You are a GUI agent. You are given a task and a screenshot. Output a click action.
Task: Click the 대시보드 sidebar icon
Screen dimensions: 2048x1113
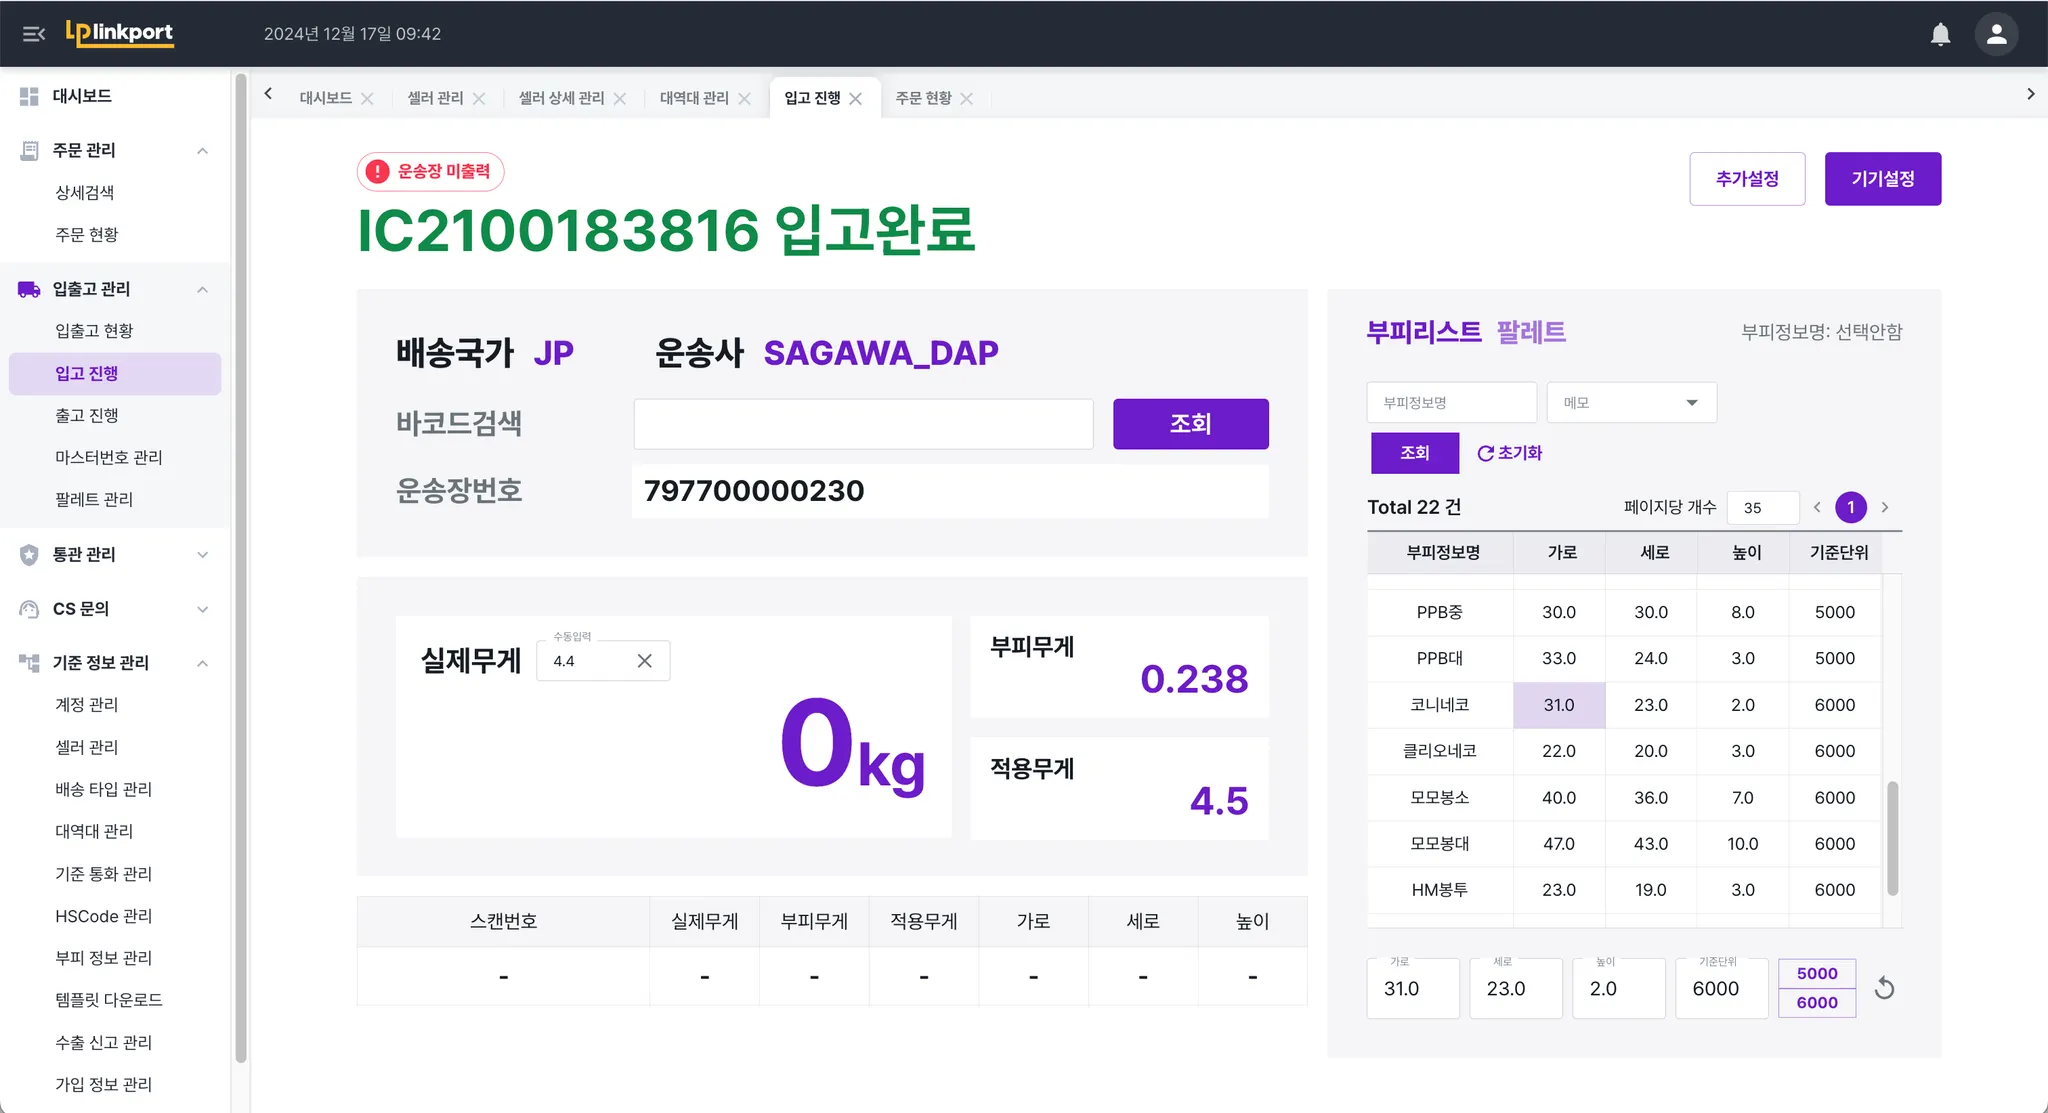29,96
